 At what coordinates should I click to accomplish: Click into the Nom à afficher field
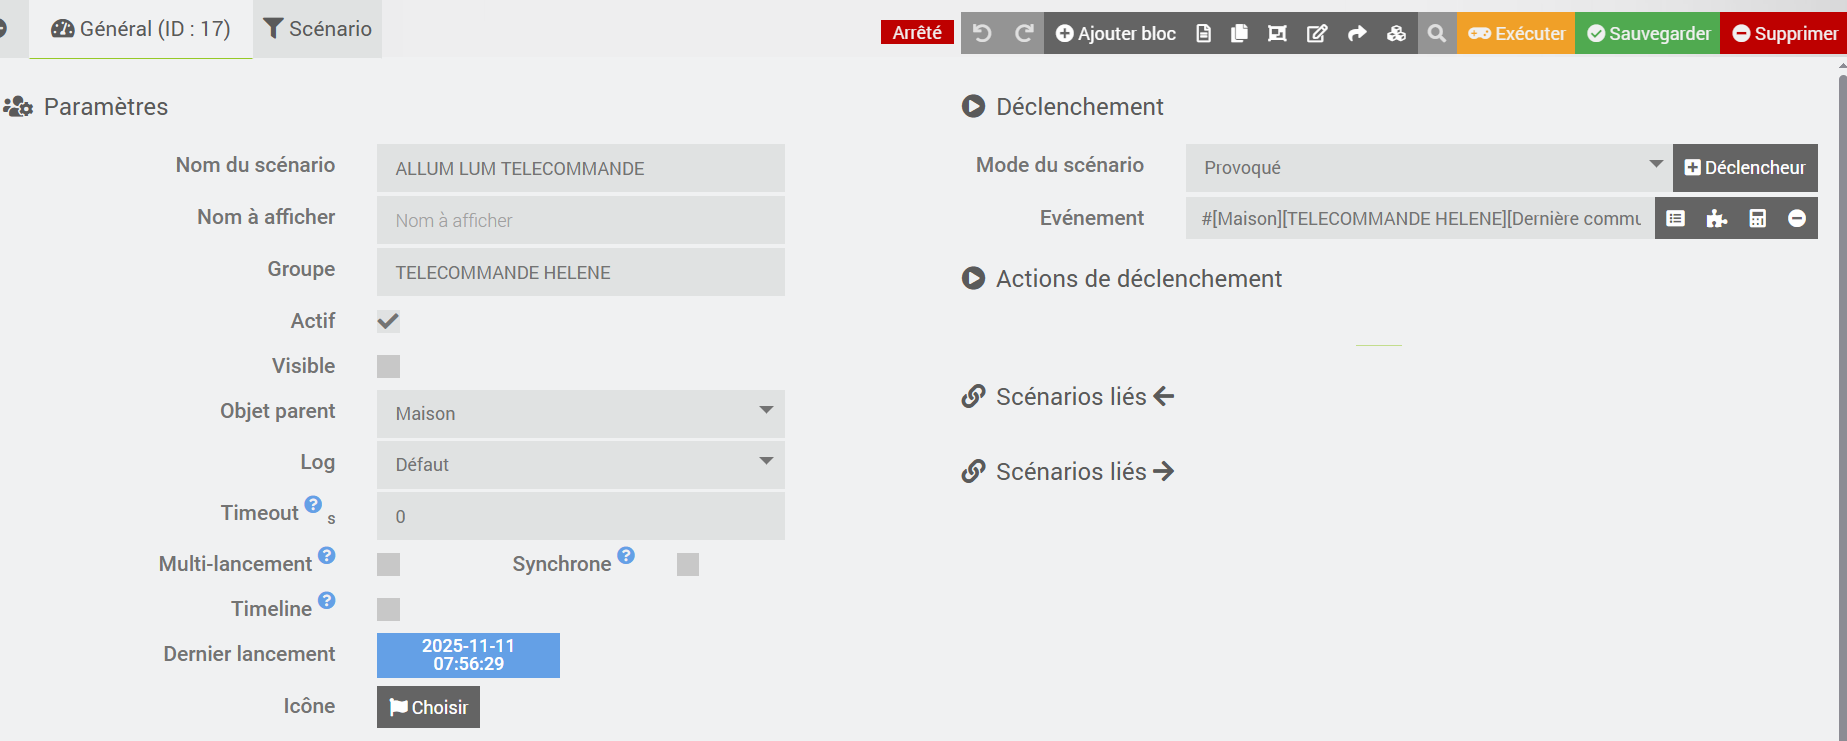point(580,220)
